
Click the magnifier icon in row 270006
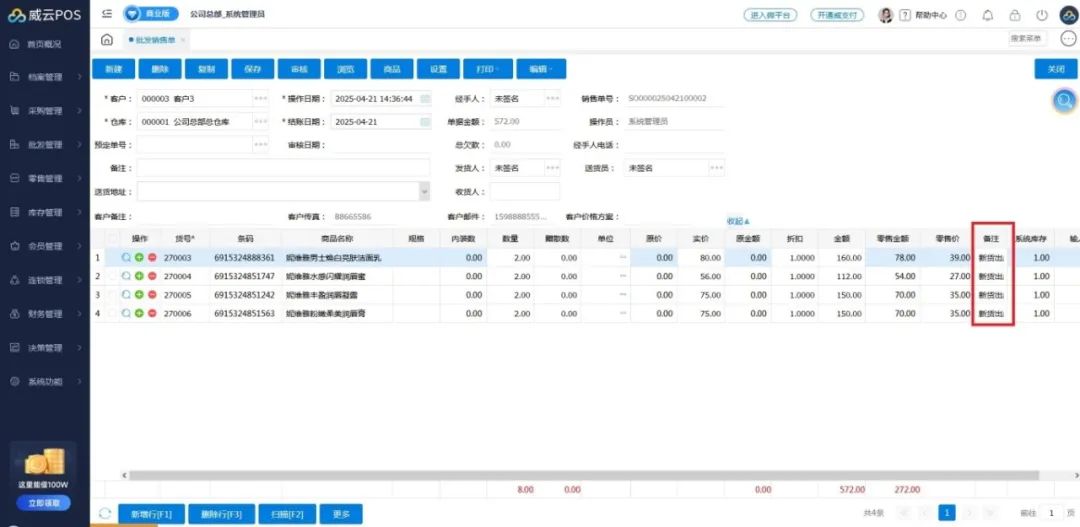point(125,313)
